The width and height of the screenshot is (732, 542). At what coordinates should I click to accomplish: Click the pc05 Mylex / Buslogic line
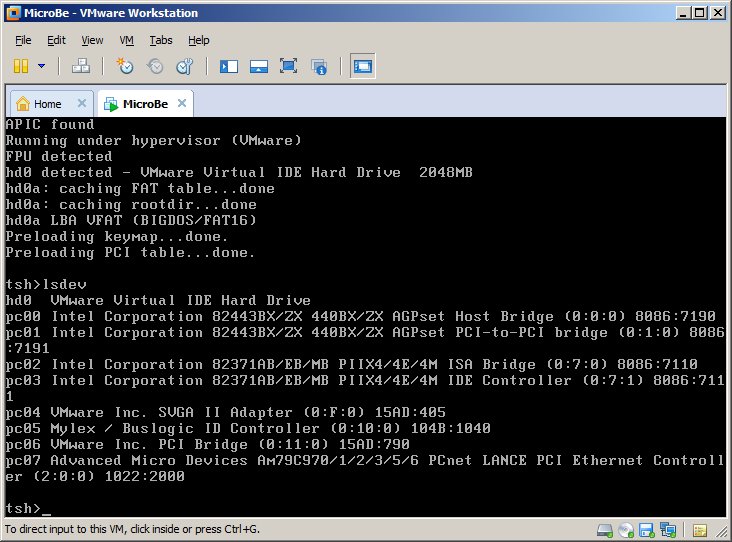click(x=248, y=428)
